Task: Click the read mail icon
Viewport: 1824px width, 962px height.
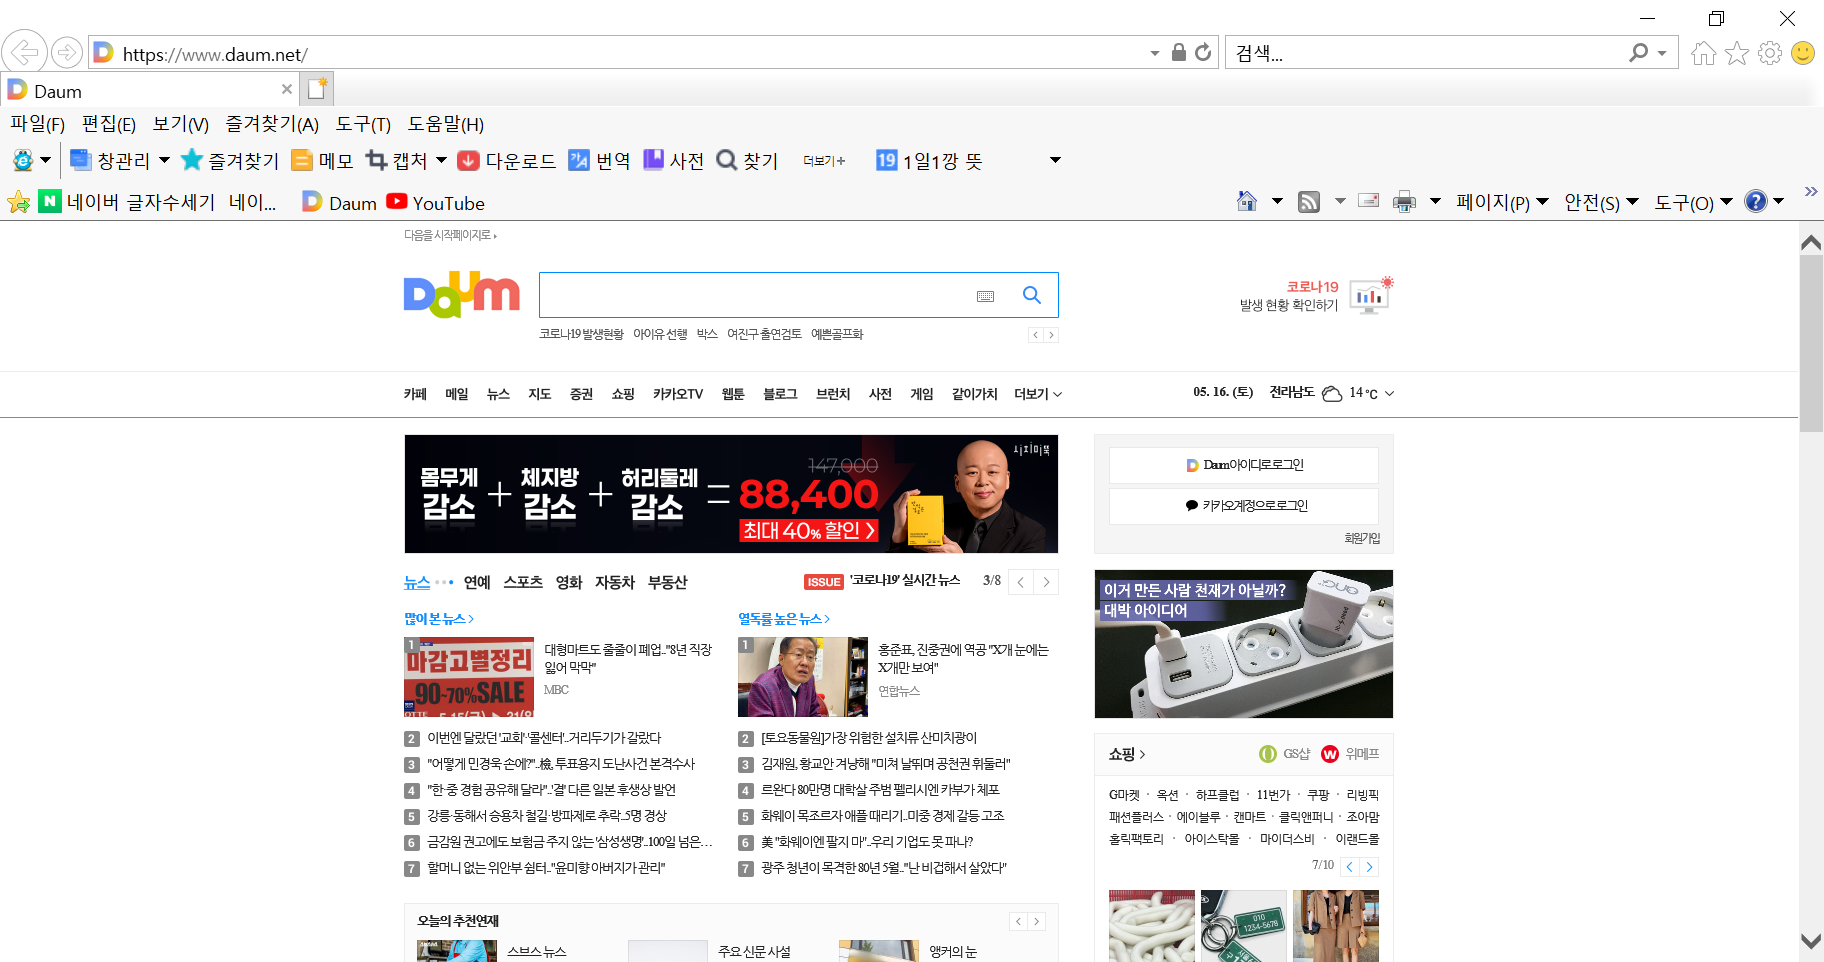Action: pyautogui.click(x=1369, y=201)
